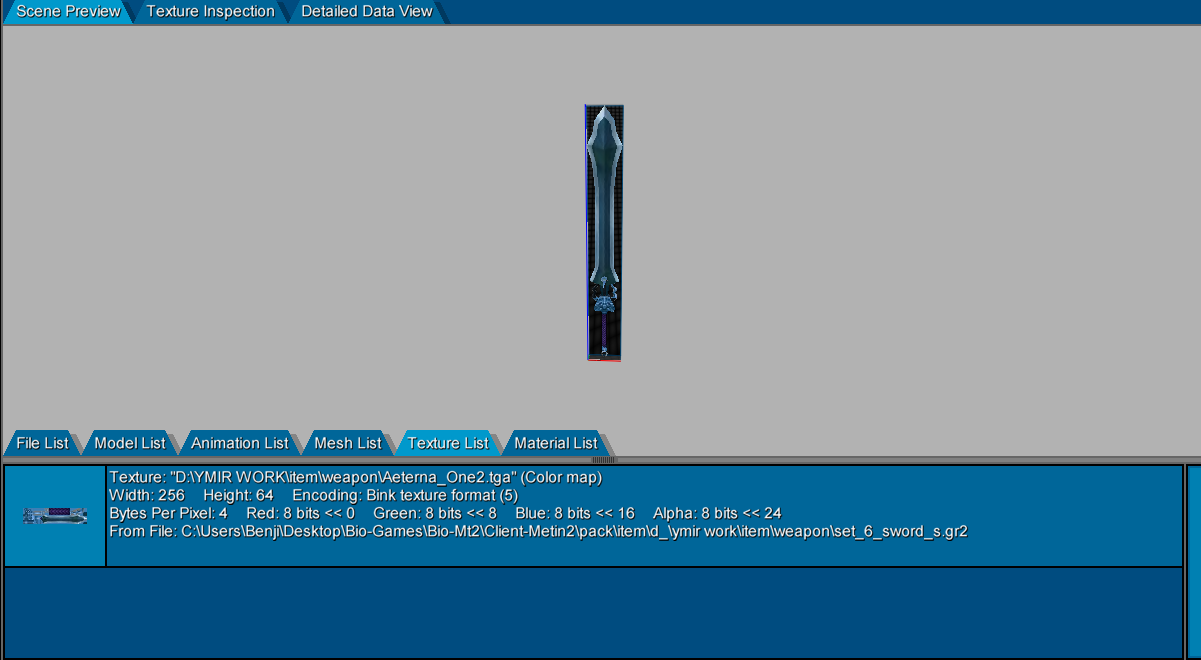Viewport: 1201px width, 660px height.
Task: Switch to the Scene Preview tab
Action: [68, 12]
